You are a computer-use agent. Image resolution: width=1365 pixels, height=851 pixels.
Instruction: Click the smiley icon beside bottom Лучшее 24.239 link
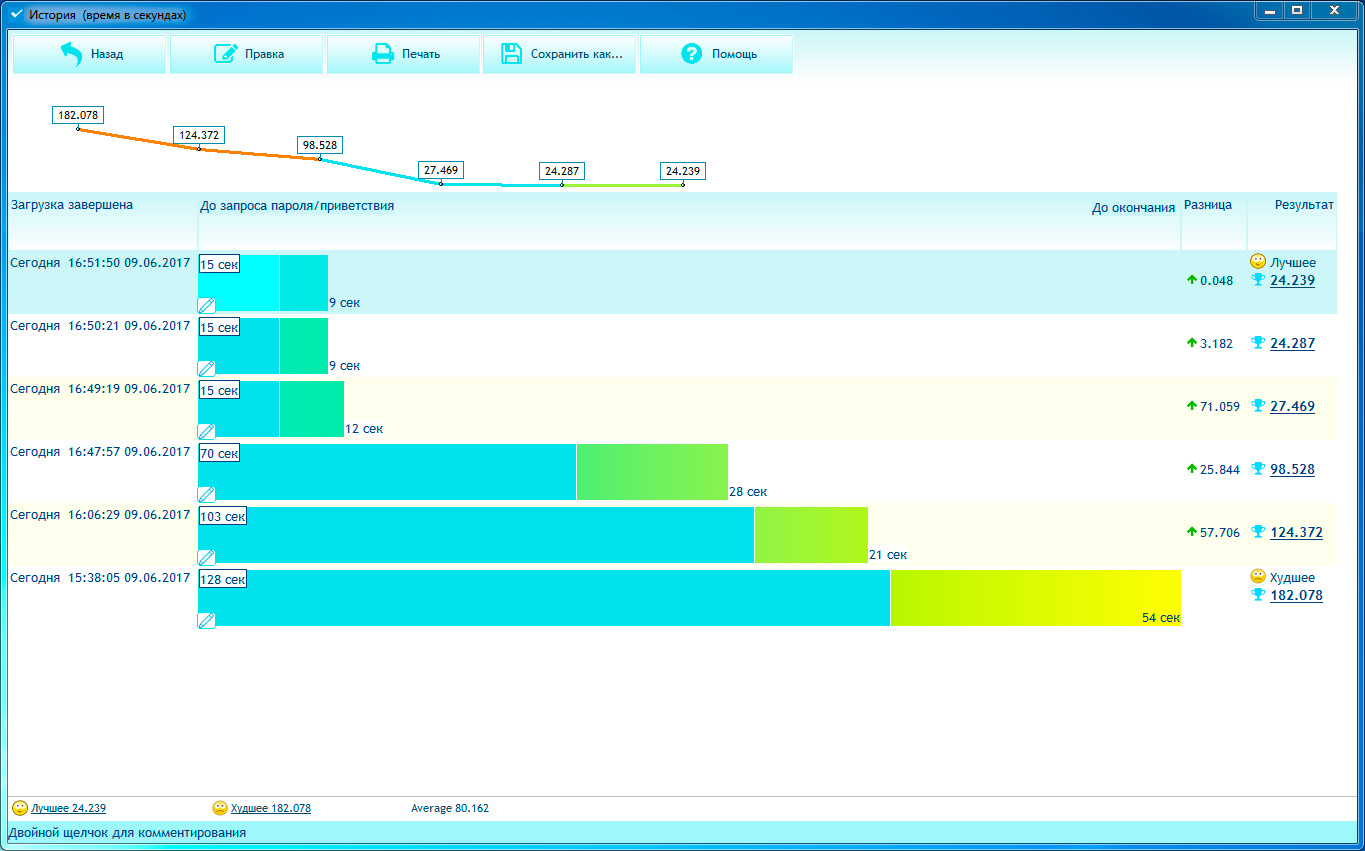[x=20, y=808]
